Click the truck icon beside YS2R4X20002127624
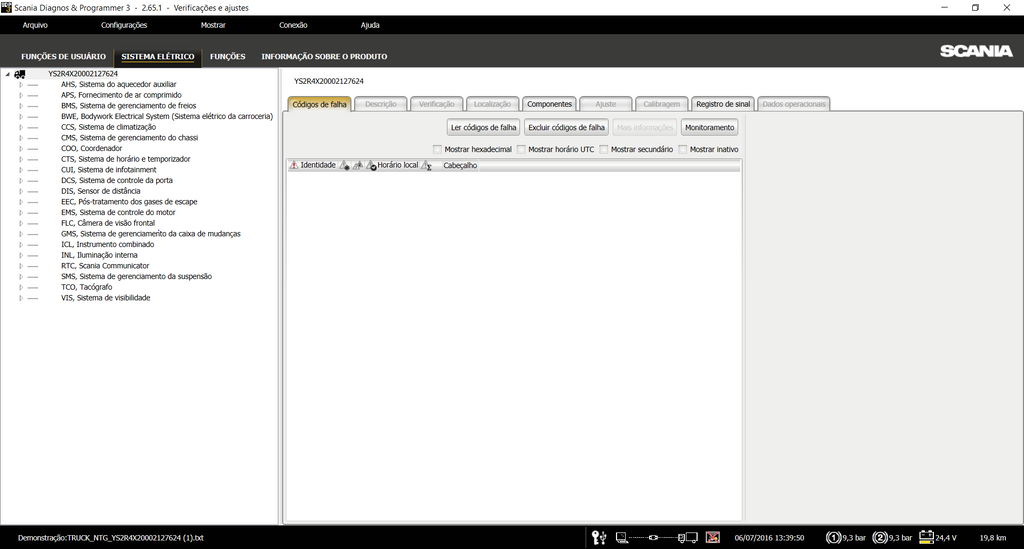The width and height of the screenshot is (1024, 549). pos(20,74)
